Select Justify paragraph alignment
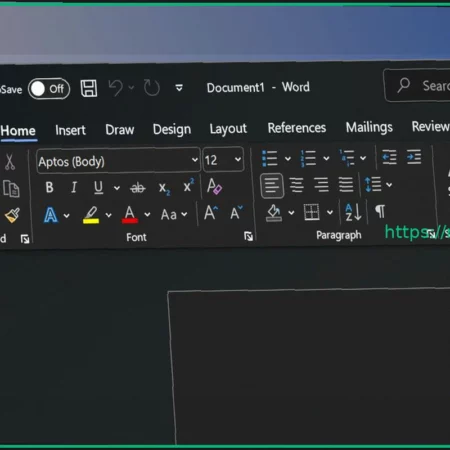This screenshot has width=450, height=450. coord(346,184)
